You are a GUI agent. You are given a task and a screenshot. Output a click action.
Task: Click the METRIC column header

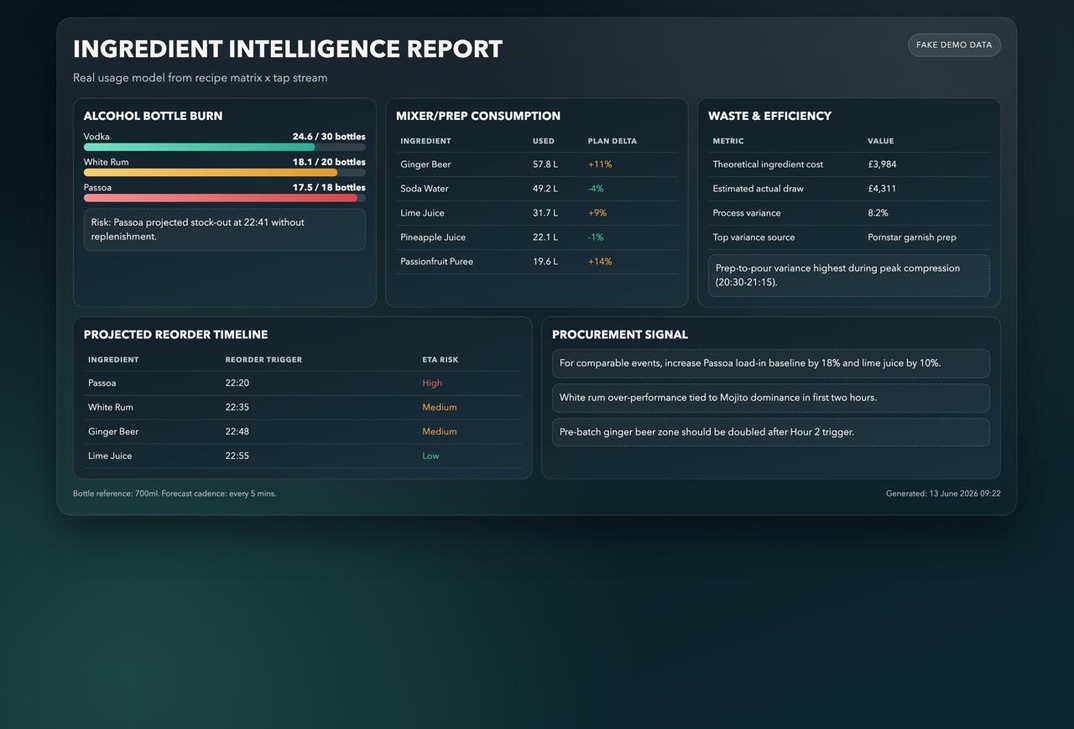728,141
